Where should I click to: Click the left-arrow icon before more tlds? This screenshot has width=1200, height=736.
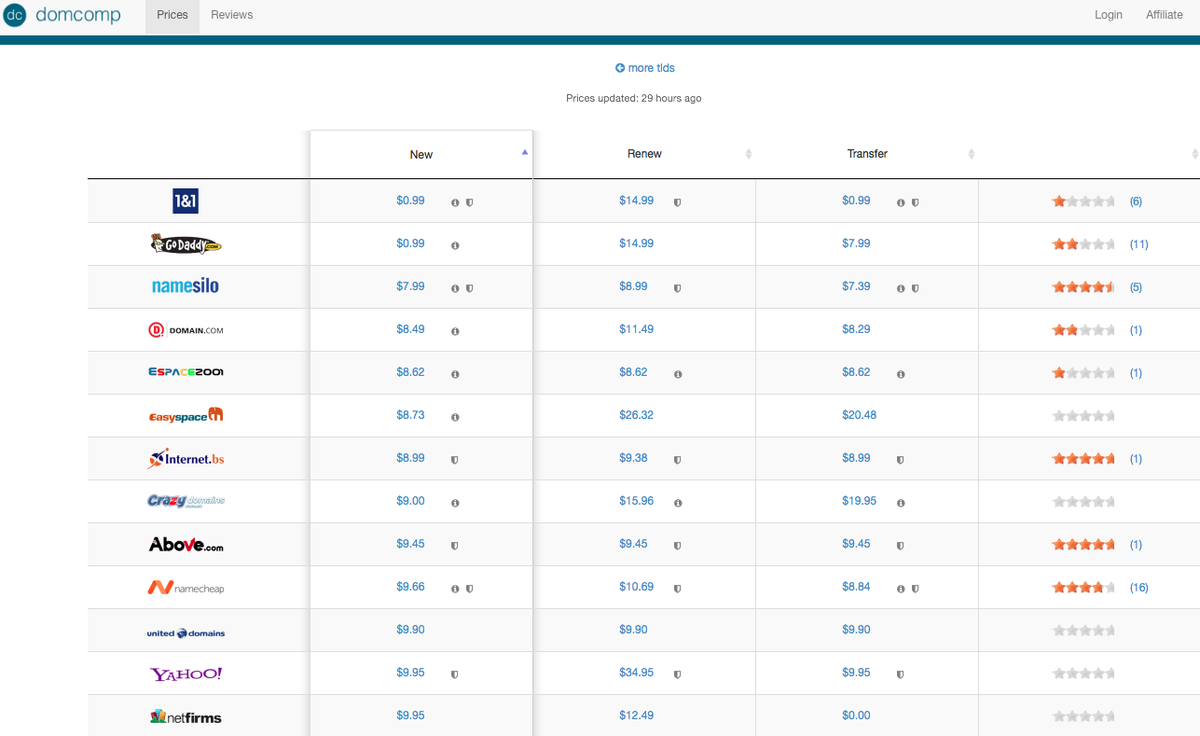pyautogui.click(x=620, y=68)
